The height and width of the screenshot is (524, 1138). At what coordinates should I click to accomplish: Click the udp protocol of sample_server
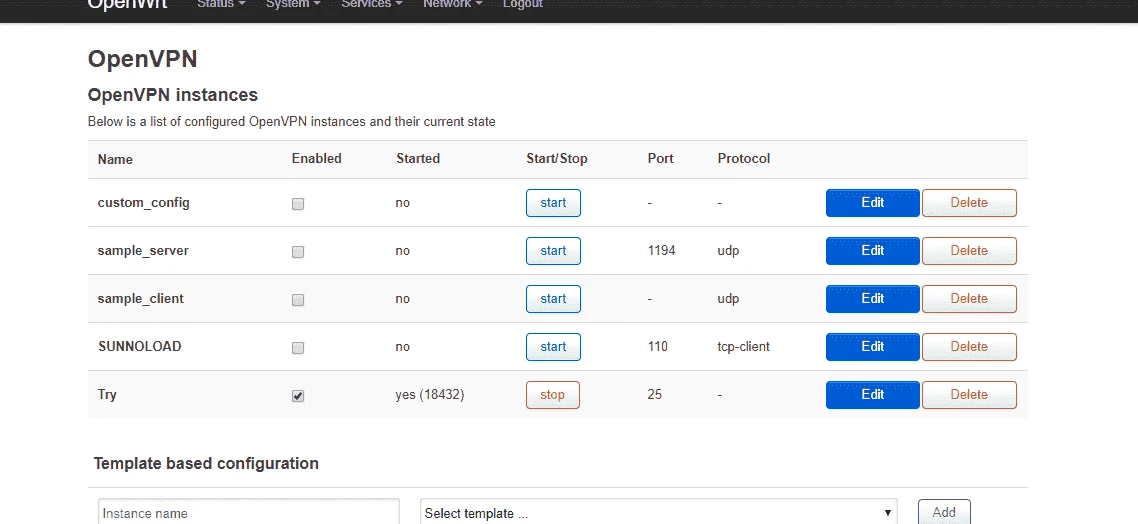(729, 251)
